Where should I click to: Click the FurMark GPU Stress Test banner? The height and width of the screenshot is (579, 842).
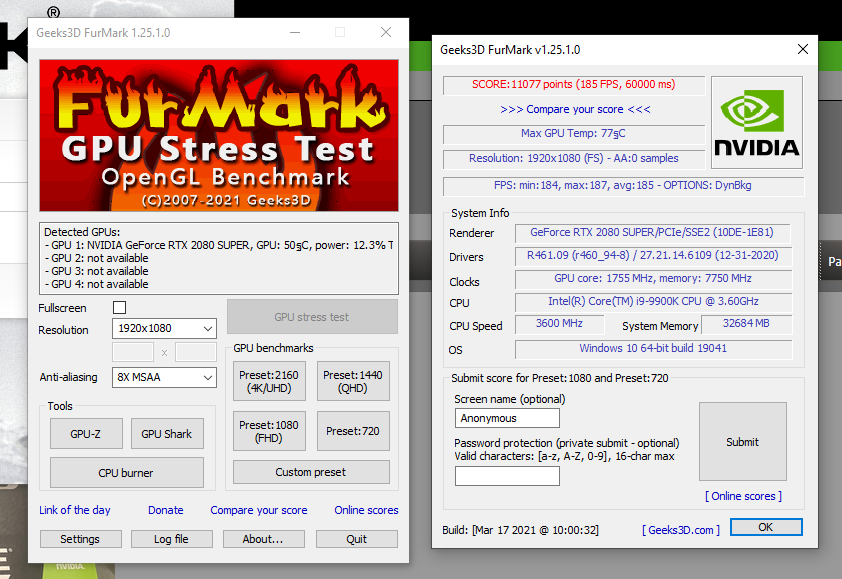click(219, 135)
